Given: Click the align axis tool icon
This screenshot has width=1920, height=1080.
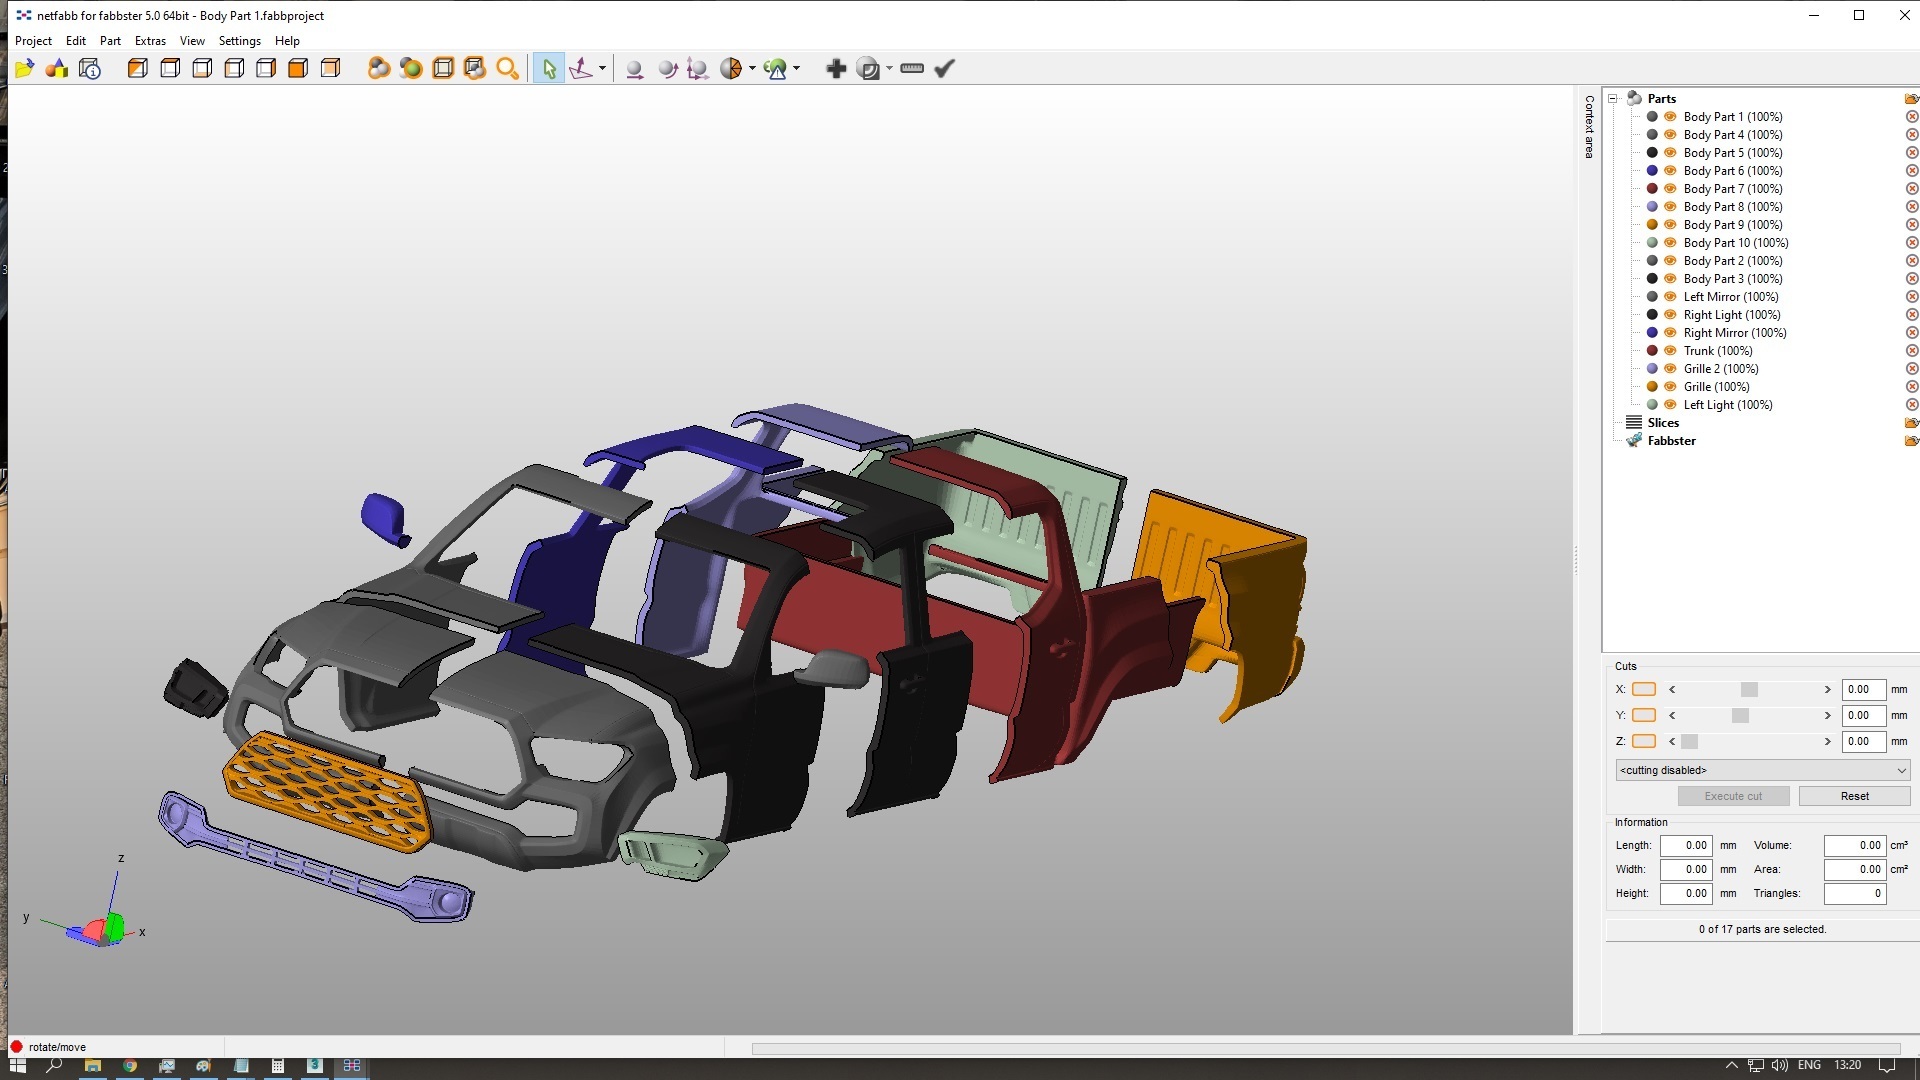Looking at the screenshot, I should pos(581,68).
